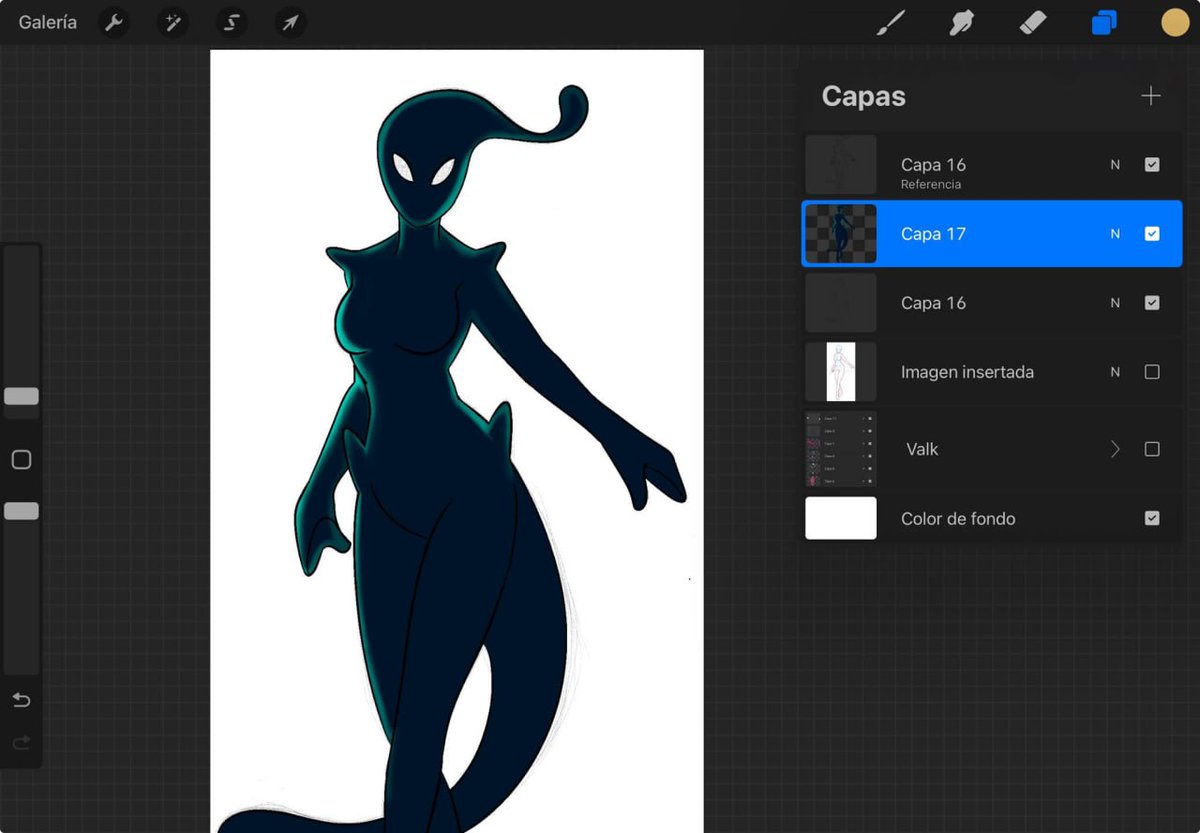Activate the Transform arrow tool
The width and height of the screenshot is (1200, 833).
(290, 22)
